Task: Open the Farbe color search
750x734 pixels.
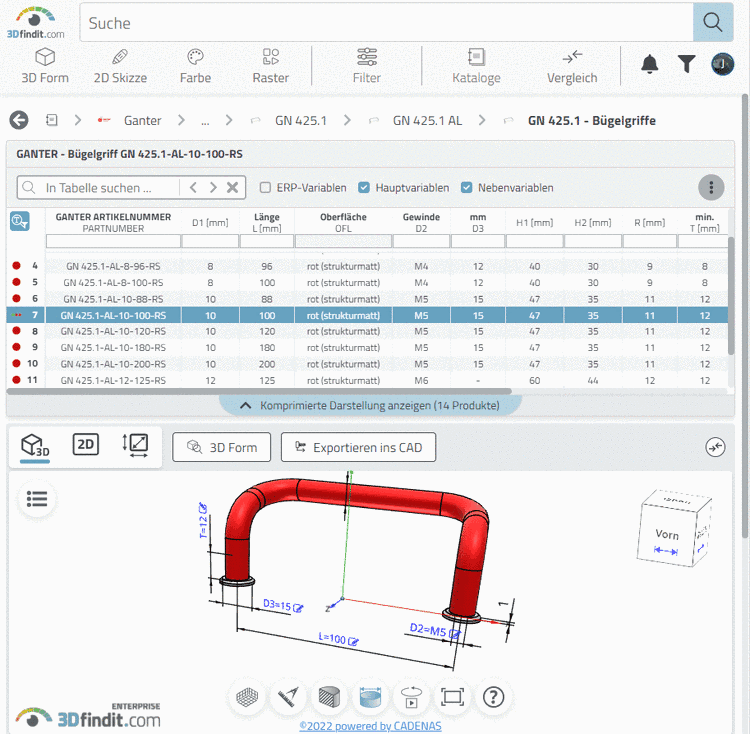Action: (x=195, y=66)
